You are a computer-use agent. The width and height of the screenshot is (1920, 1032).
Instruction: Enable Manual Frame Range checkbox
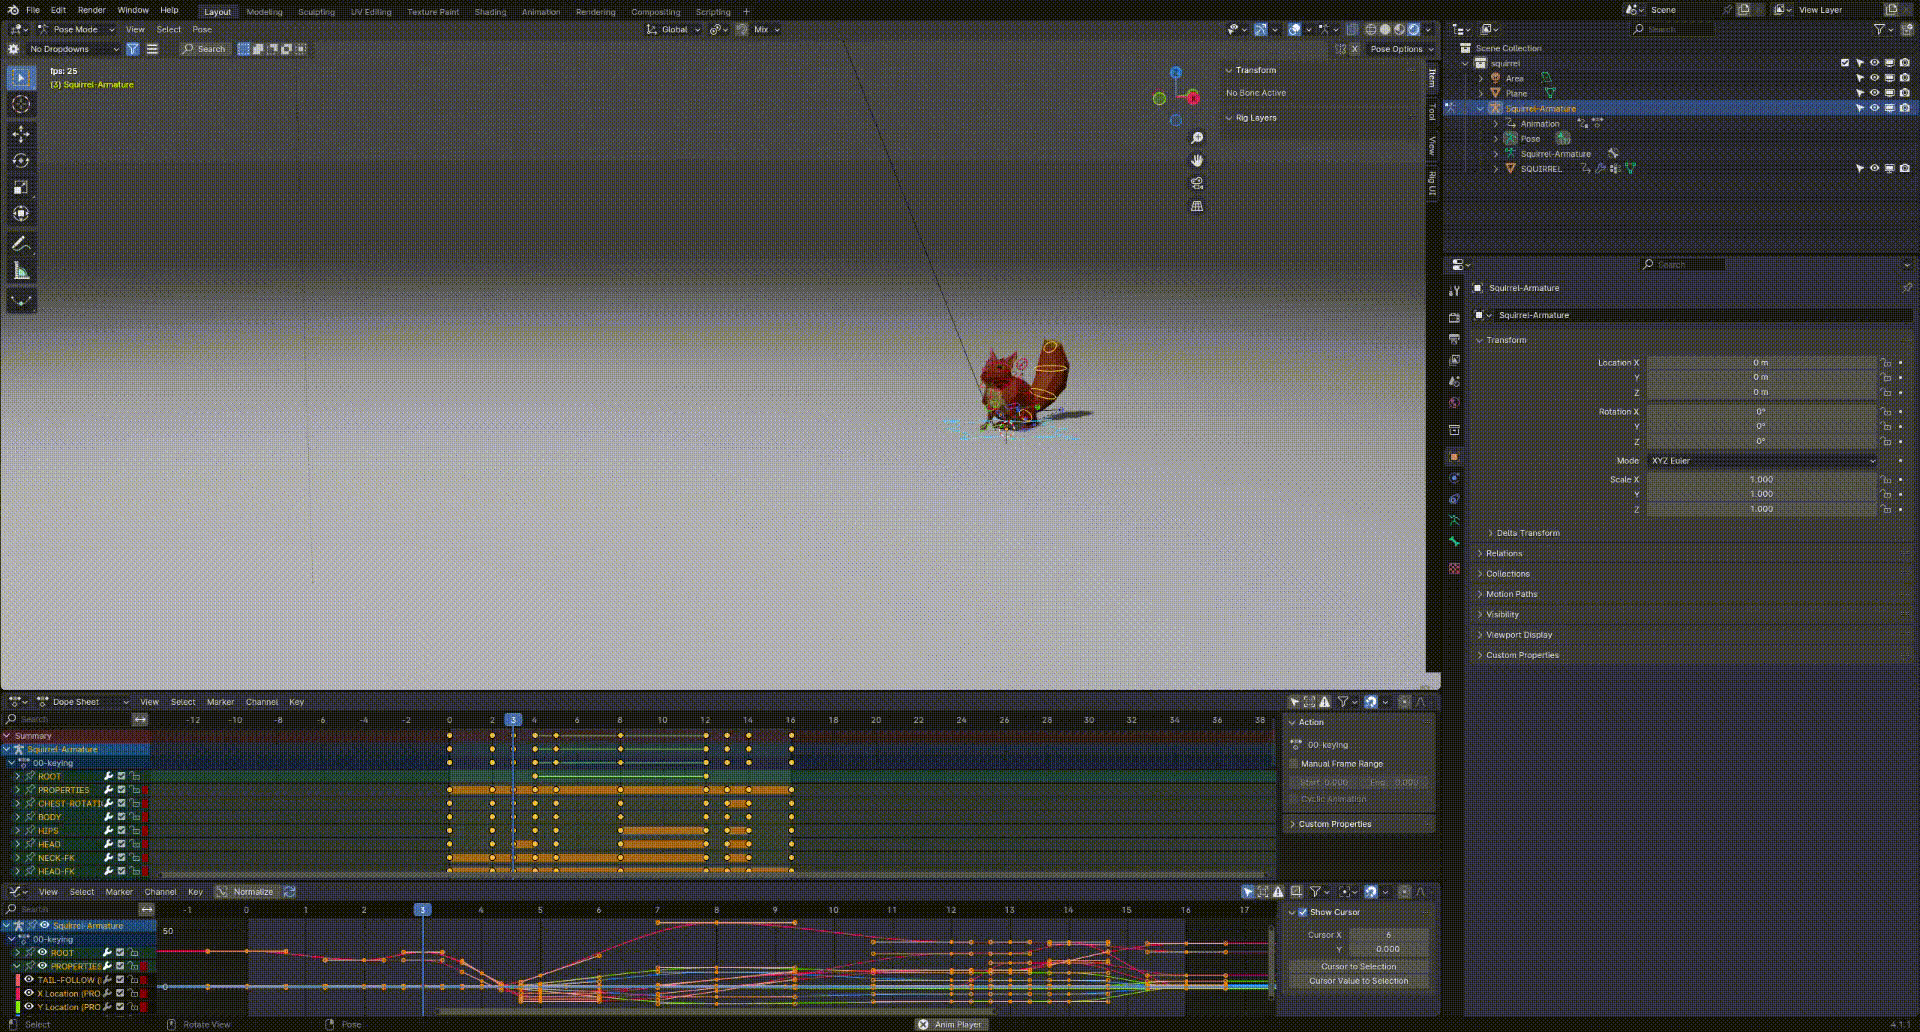coord(1293,763)
